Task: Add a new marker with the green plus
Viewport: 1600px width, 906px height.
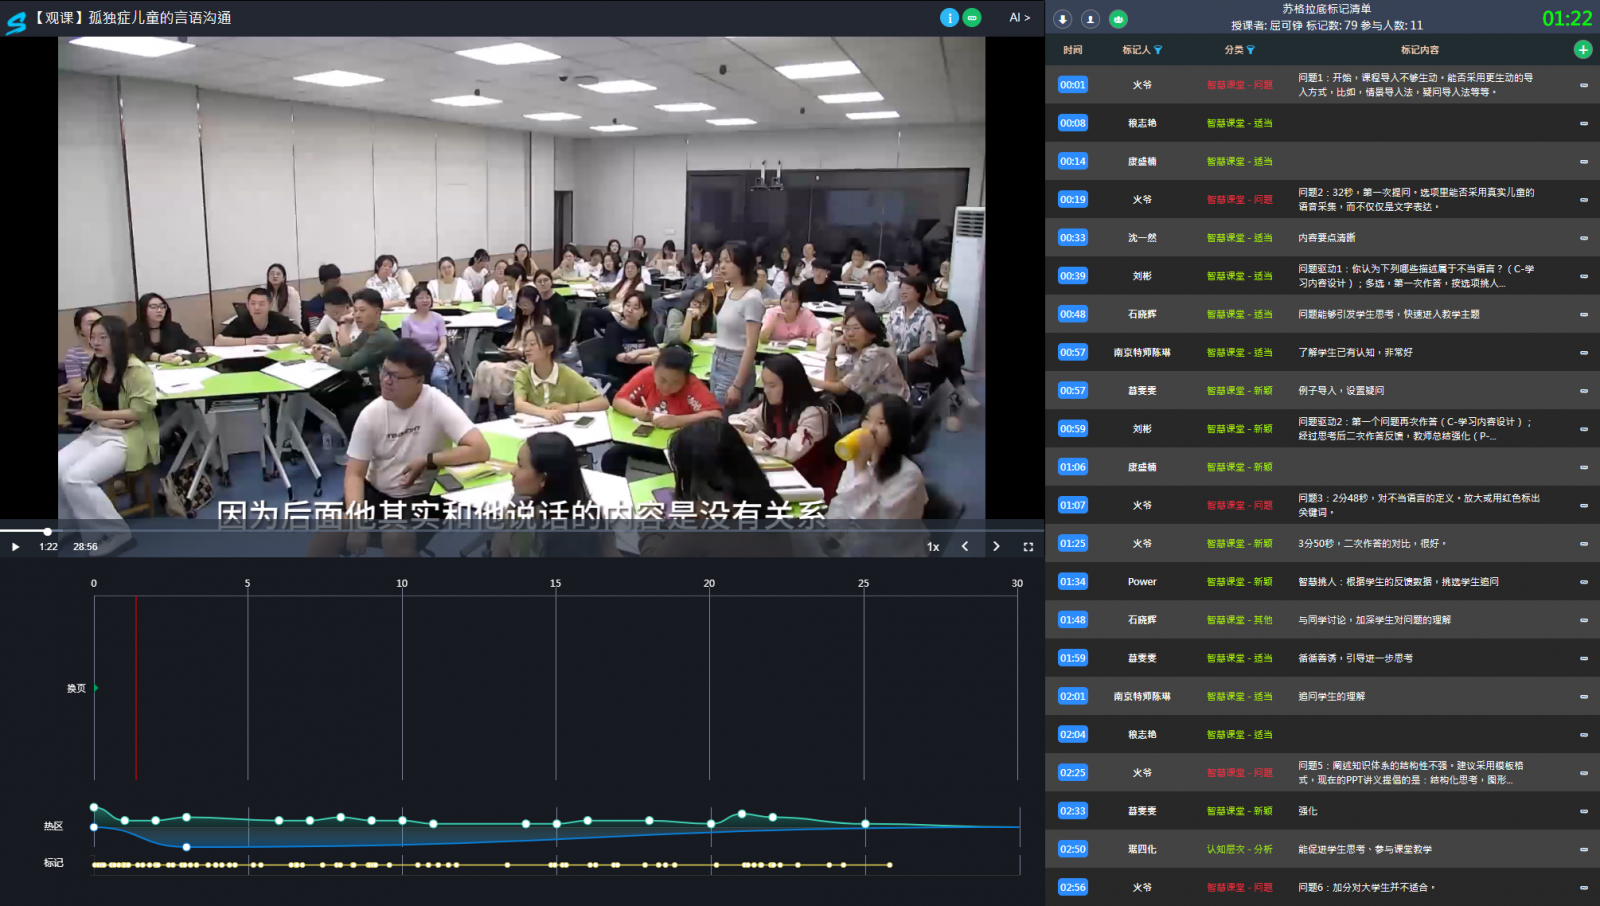Action: click(1583, 50)
